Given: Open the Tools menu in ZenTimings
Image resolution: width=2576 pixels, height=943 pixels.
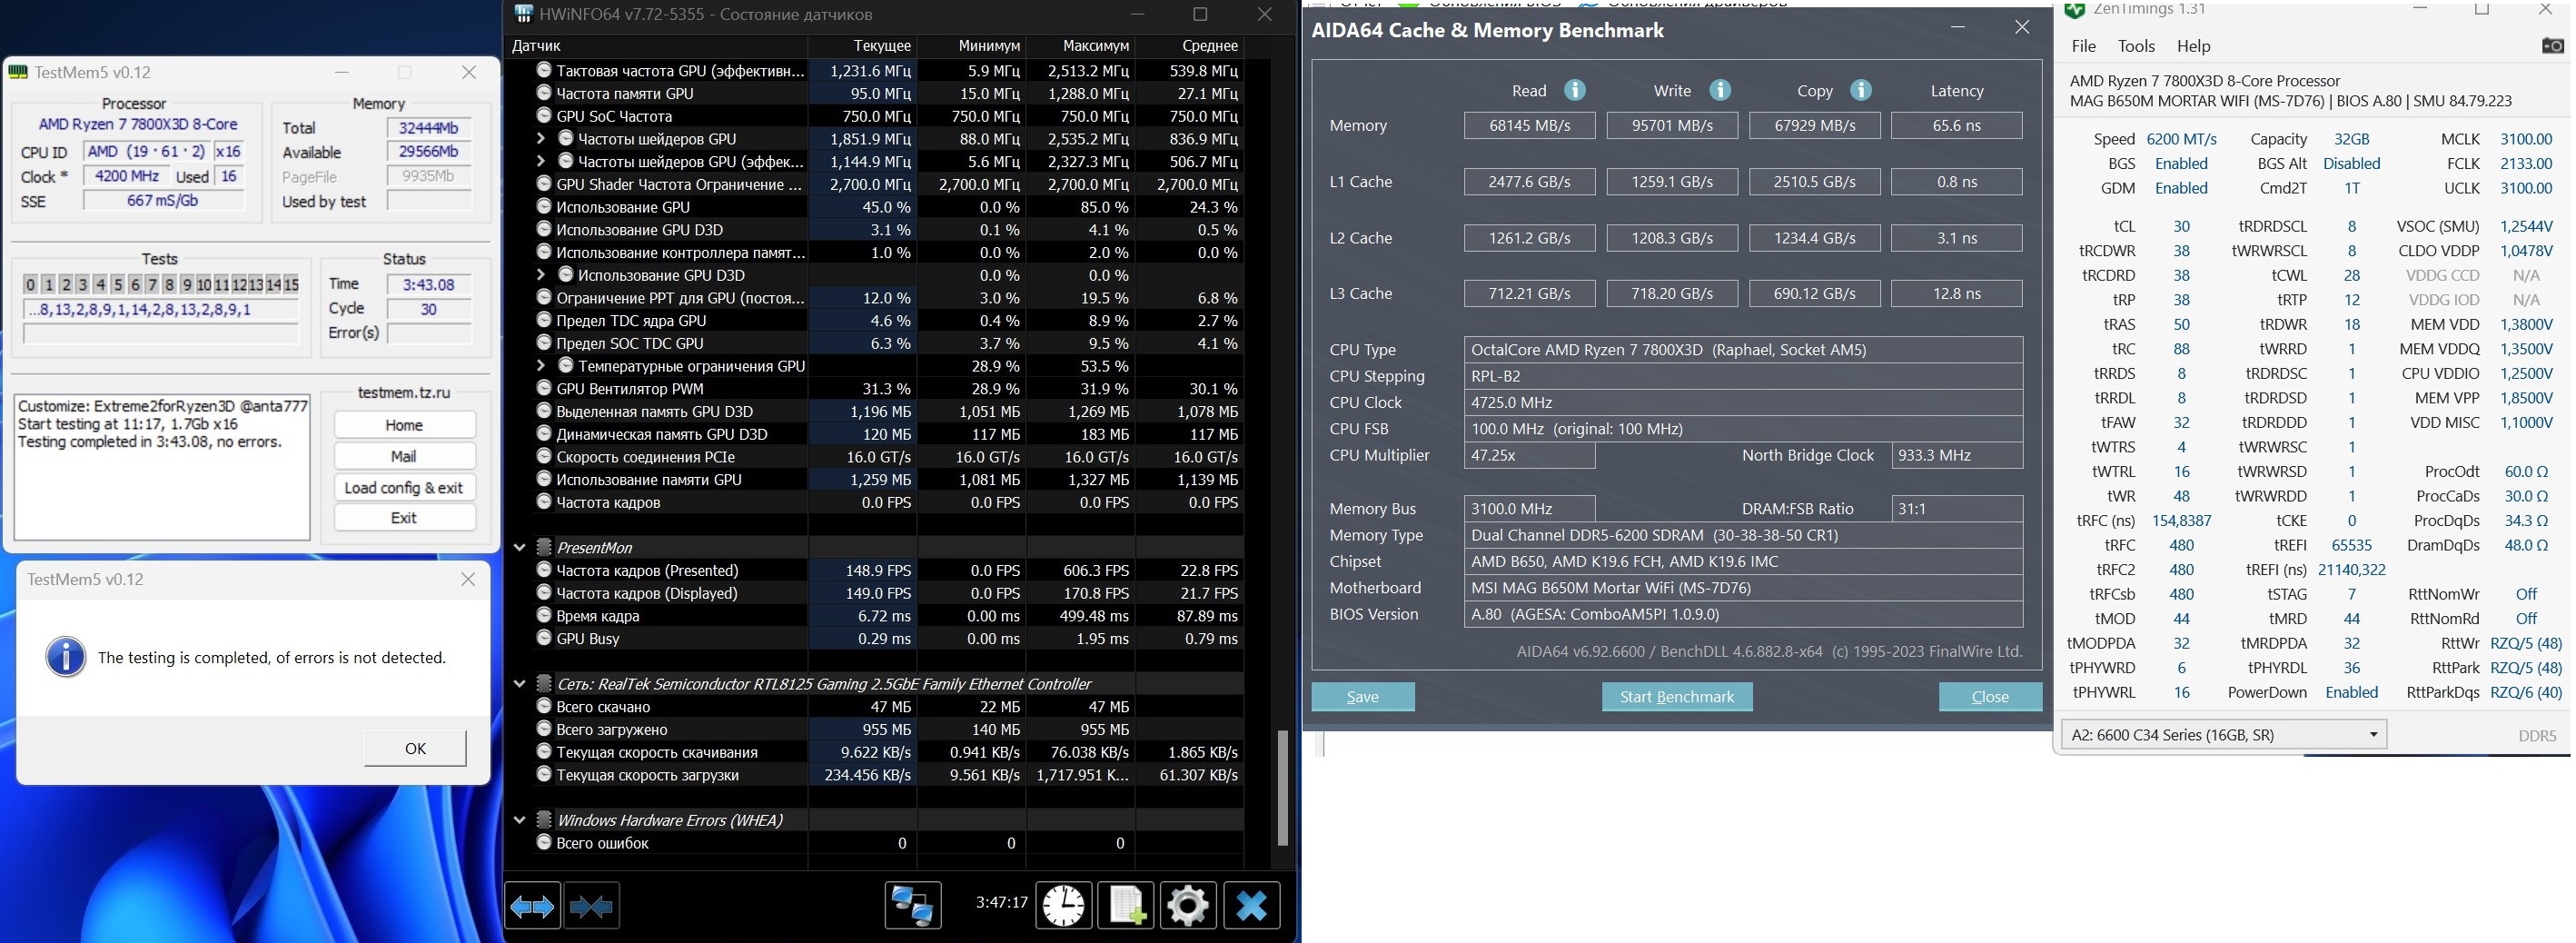Looking at the screenshot, I should pyautogui.click(x=2136, y=46).
